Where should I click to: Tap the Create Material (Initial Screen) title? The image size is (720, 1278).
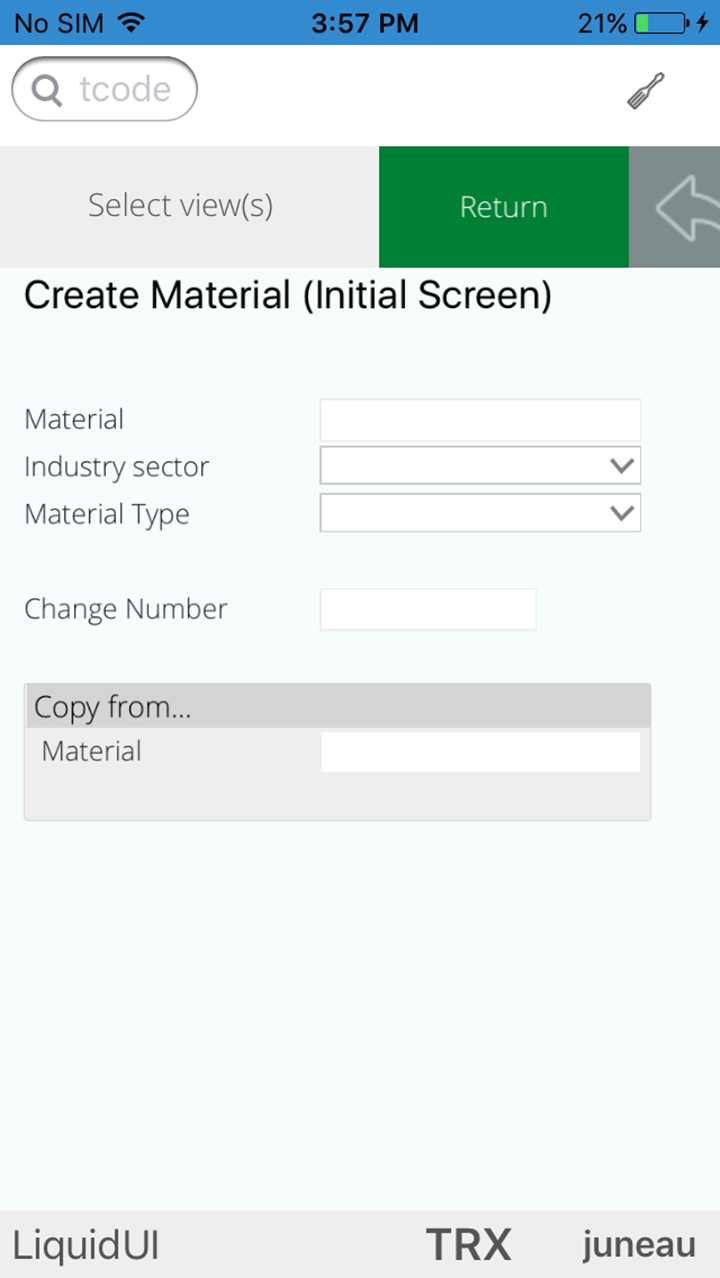[x=288, y=296]
